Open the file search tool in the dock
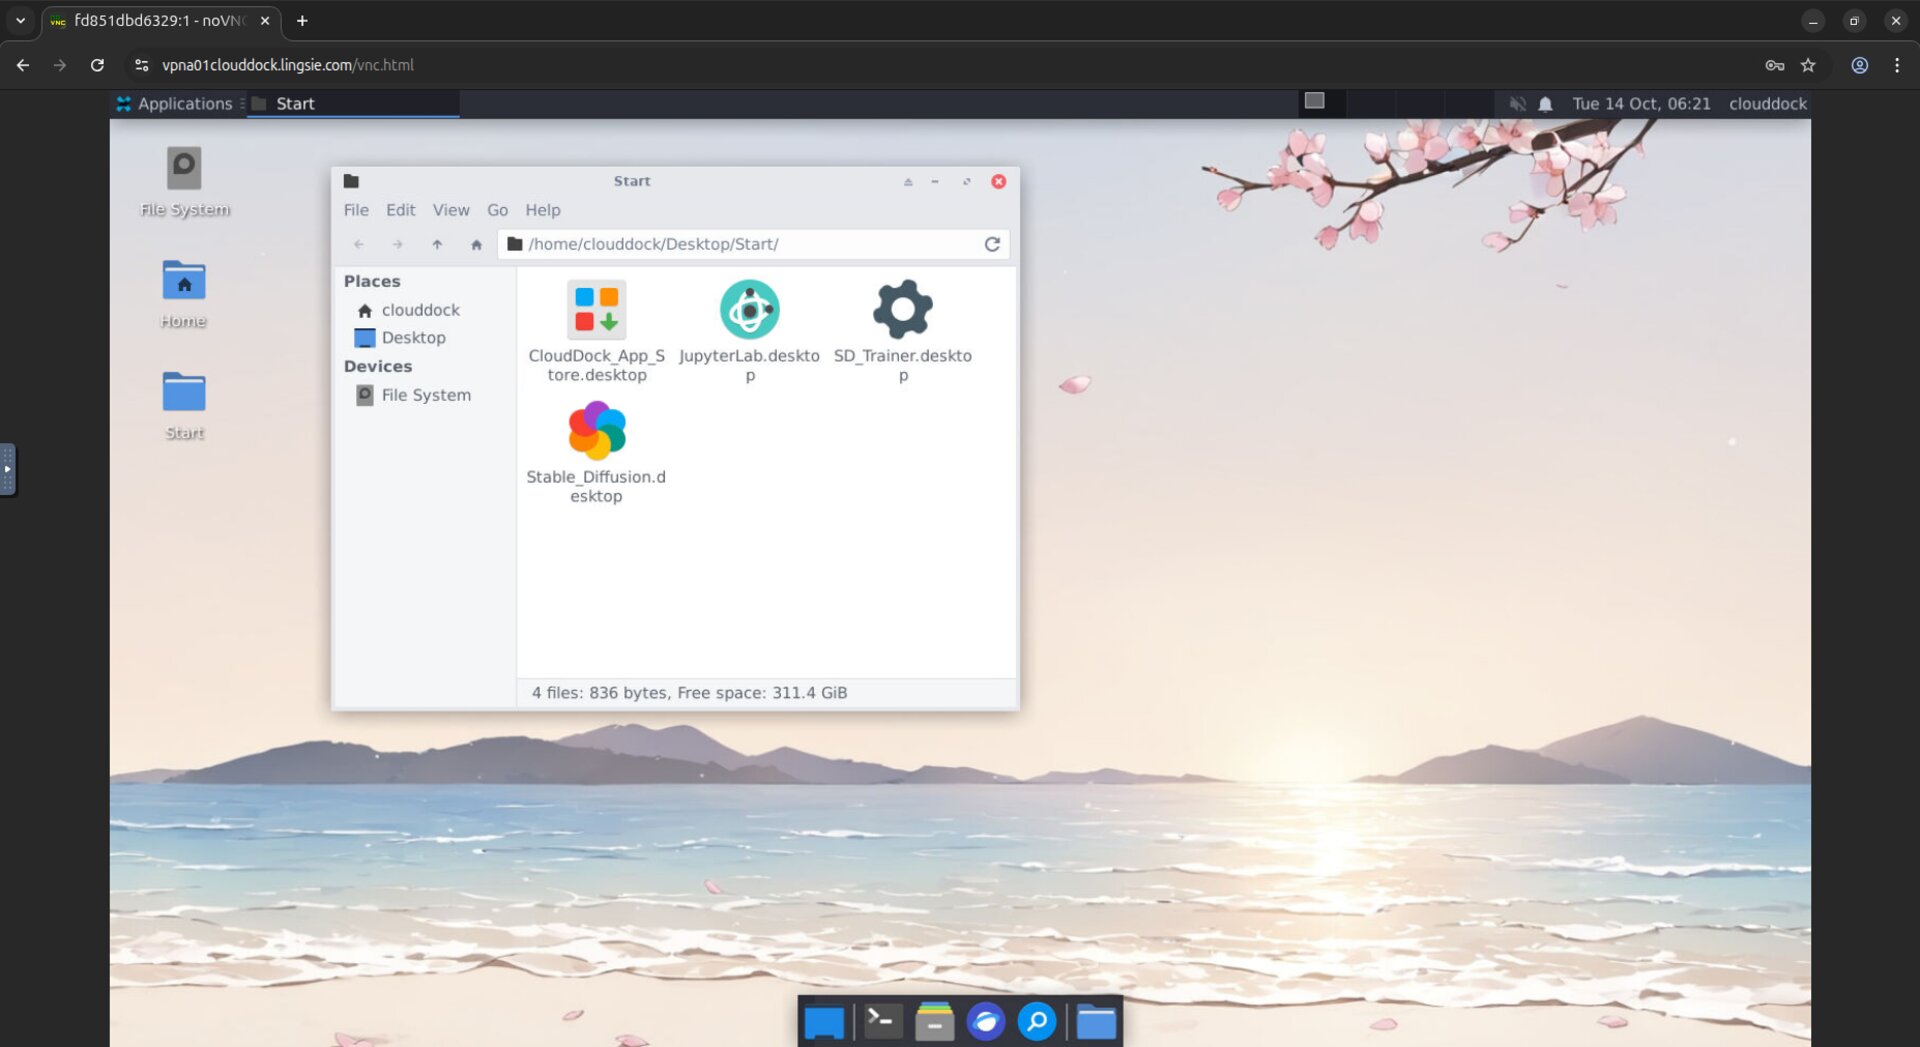The width and height of the screenshot is (1920, 1047). coord(1037,1021)
